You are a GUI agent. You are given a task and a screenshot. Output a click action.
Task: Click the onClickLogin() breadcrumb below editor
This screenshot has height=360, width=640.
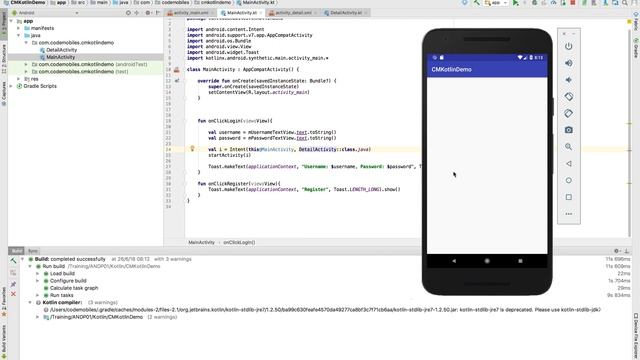point(239,242)
